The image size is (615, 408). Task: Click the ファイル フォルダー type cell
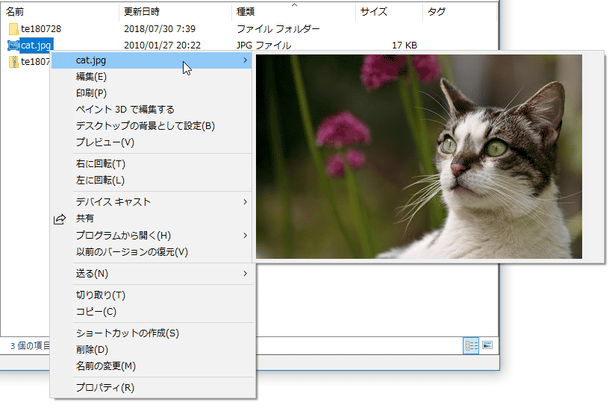(278, 29)
